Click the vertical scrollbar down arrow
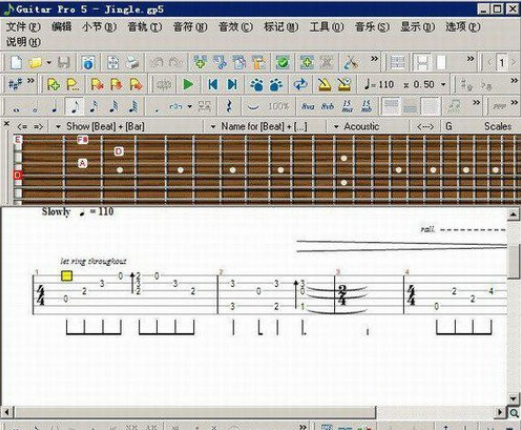The height and width of the screenshot is (430, 521). pos(513,398)
